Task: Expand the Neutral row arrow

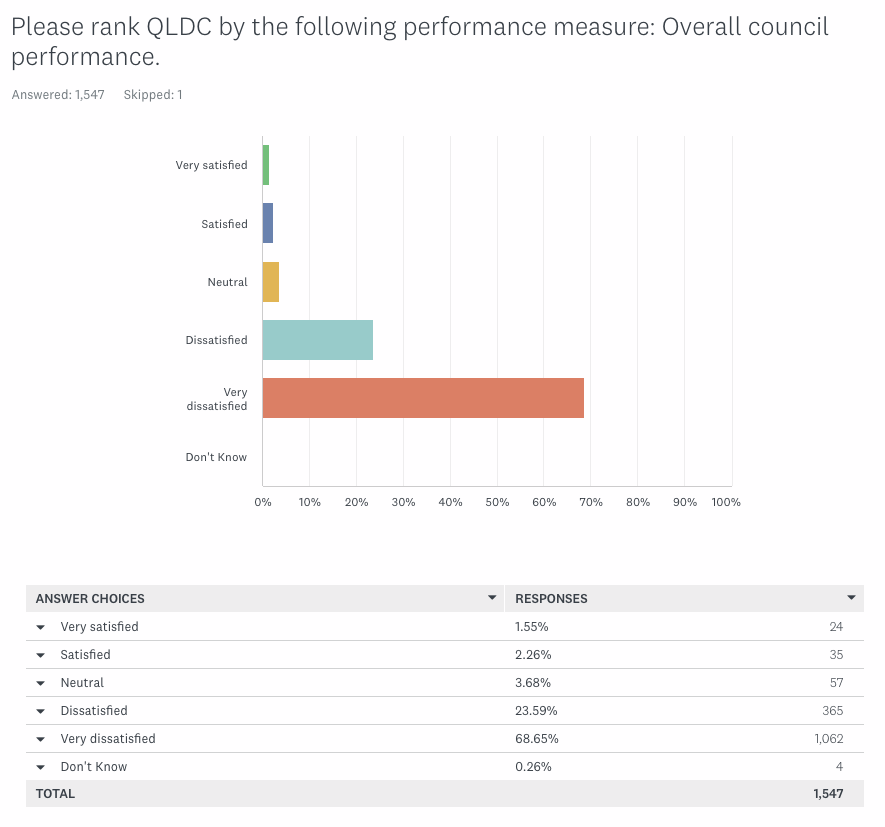Action: point(41,683)
